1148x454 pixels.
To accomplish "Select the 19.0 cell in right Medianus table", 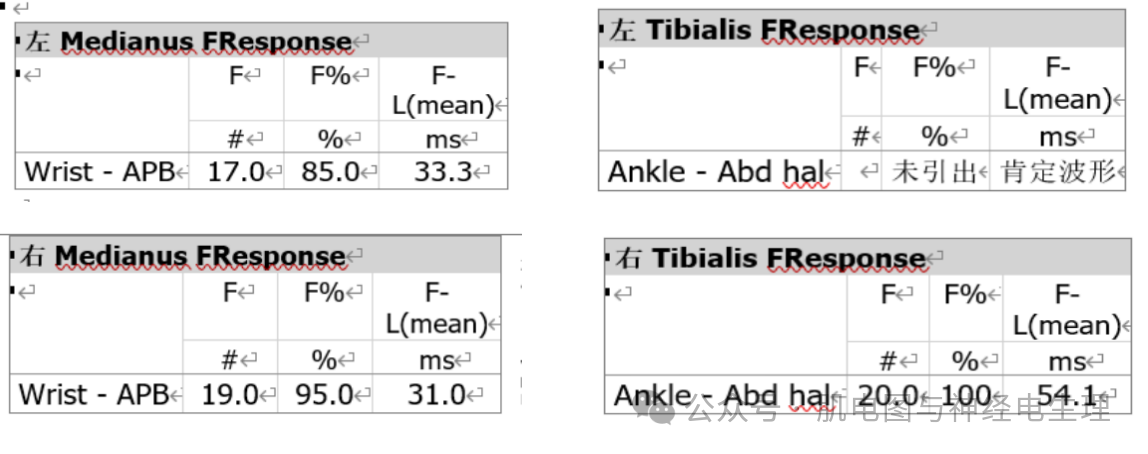I will coord(229,395).
